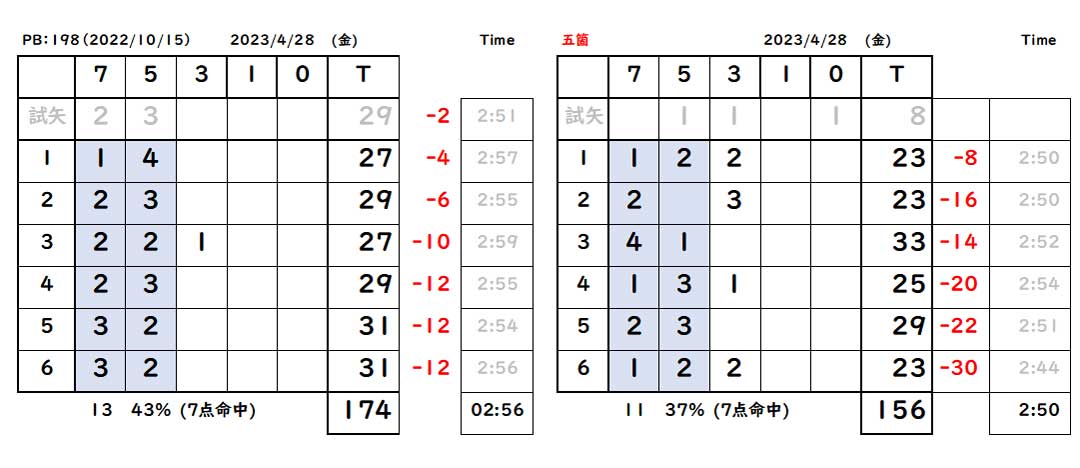This screenshot has height=468, width=1080.
Task: Click the 13 43% (7点命中) summary text
Action: [174, 411]
